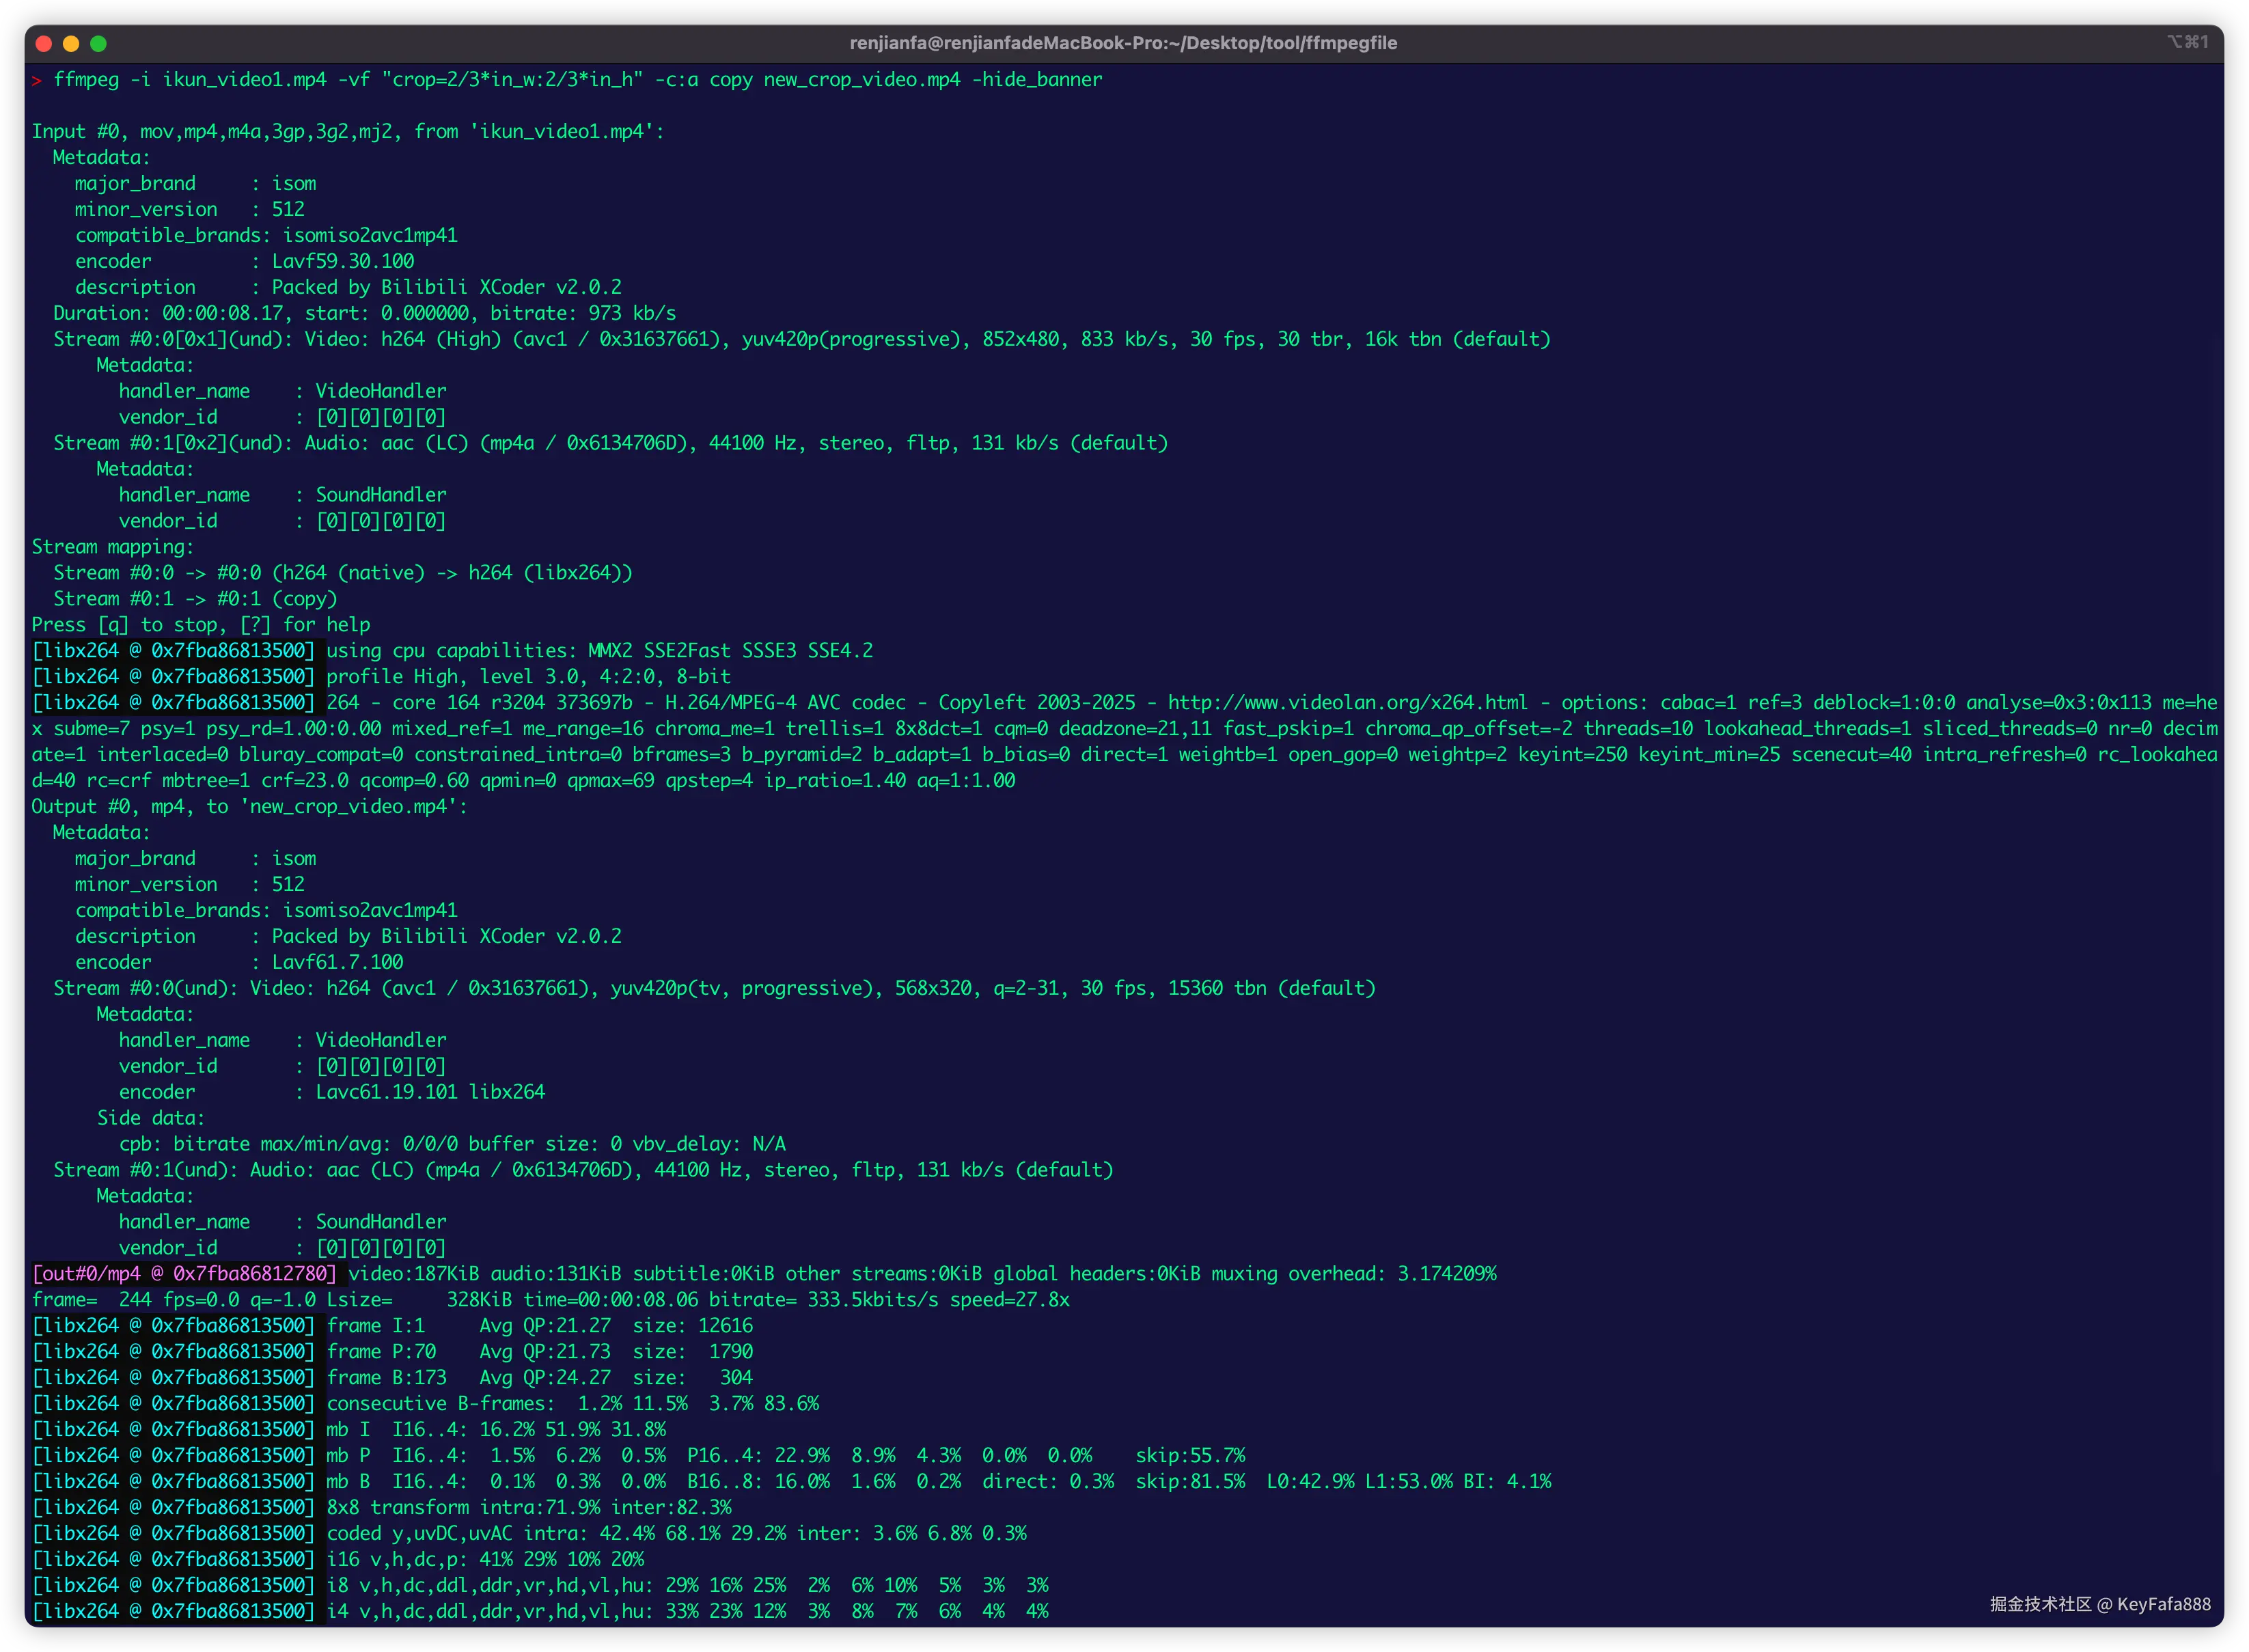
Task: Click the input filename ikun_video1.mp4 in the command
Action: click(x=244, y=80)
